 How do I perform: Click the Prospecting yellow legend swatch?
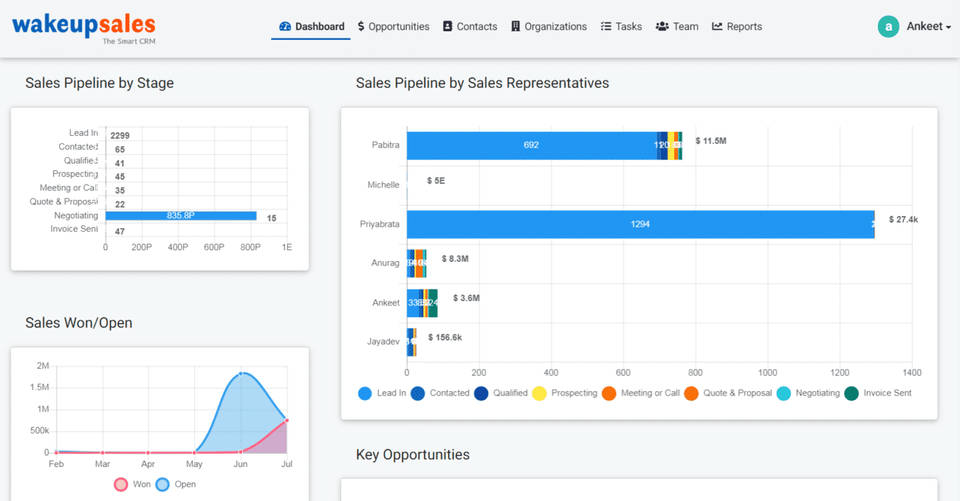pos(539,393)
